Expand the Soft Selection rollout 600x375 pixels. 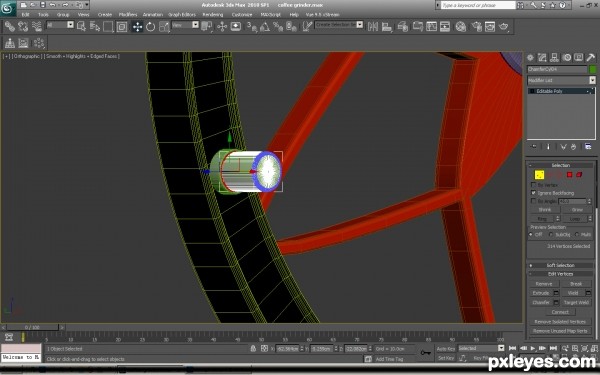(561, 265)
